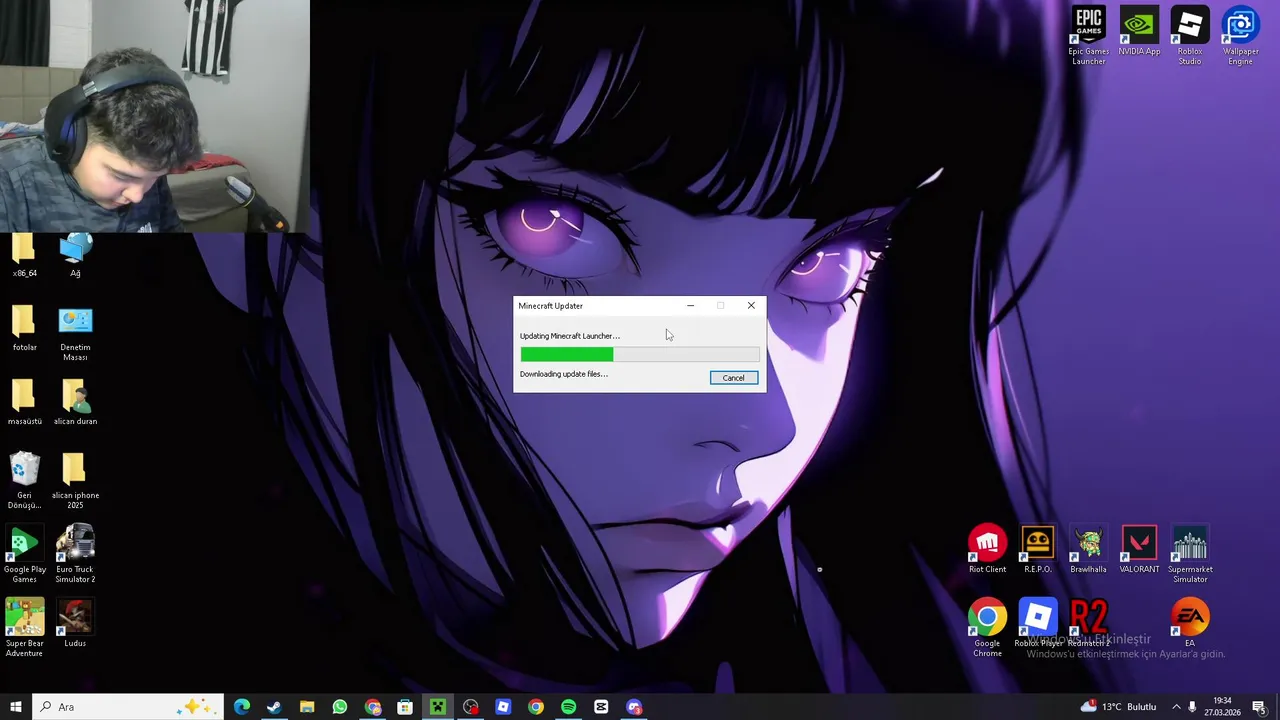
Task: Select the alican duran user folder
Action: (75, 401)
